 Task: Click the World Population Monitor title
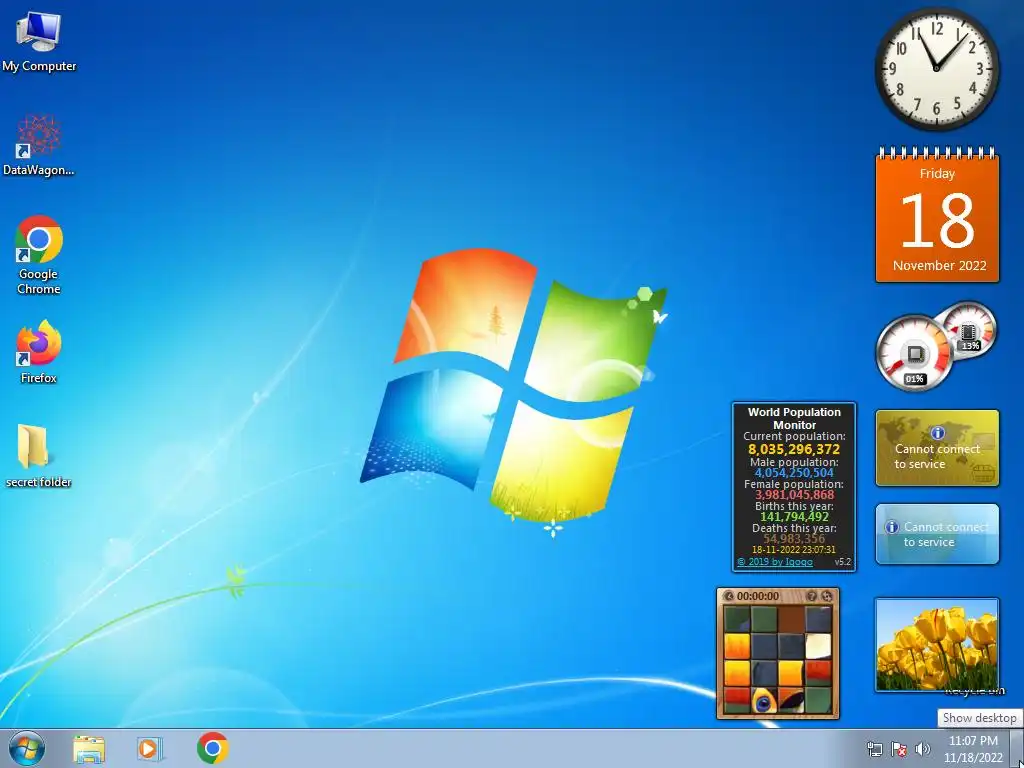point(794,418)
